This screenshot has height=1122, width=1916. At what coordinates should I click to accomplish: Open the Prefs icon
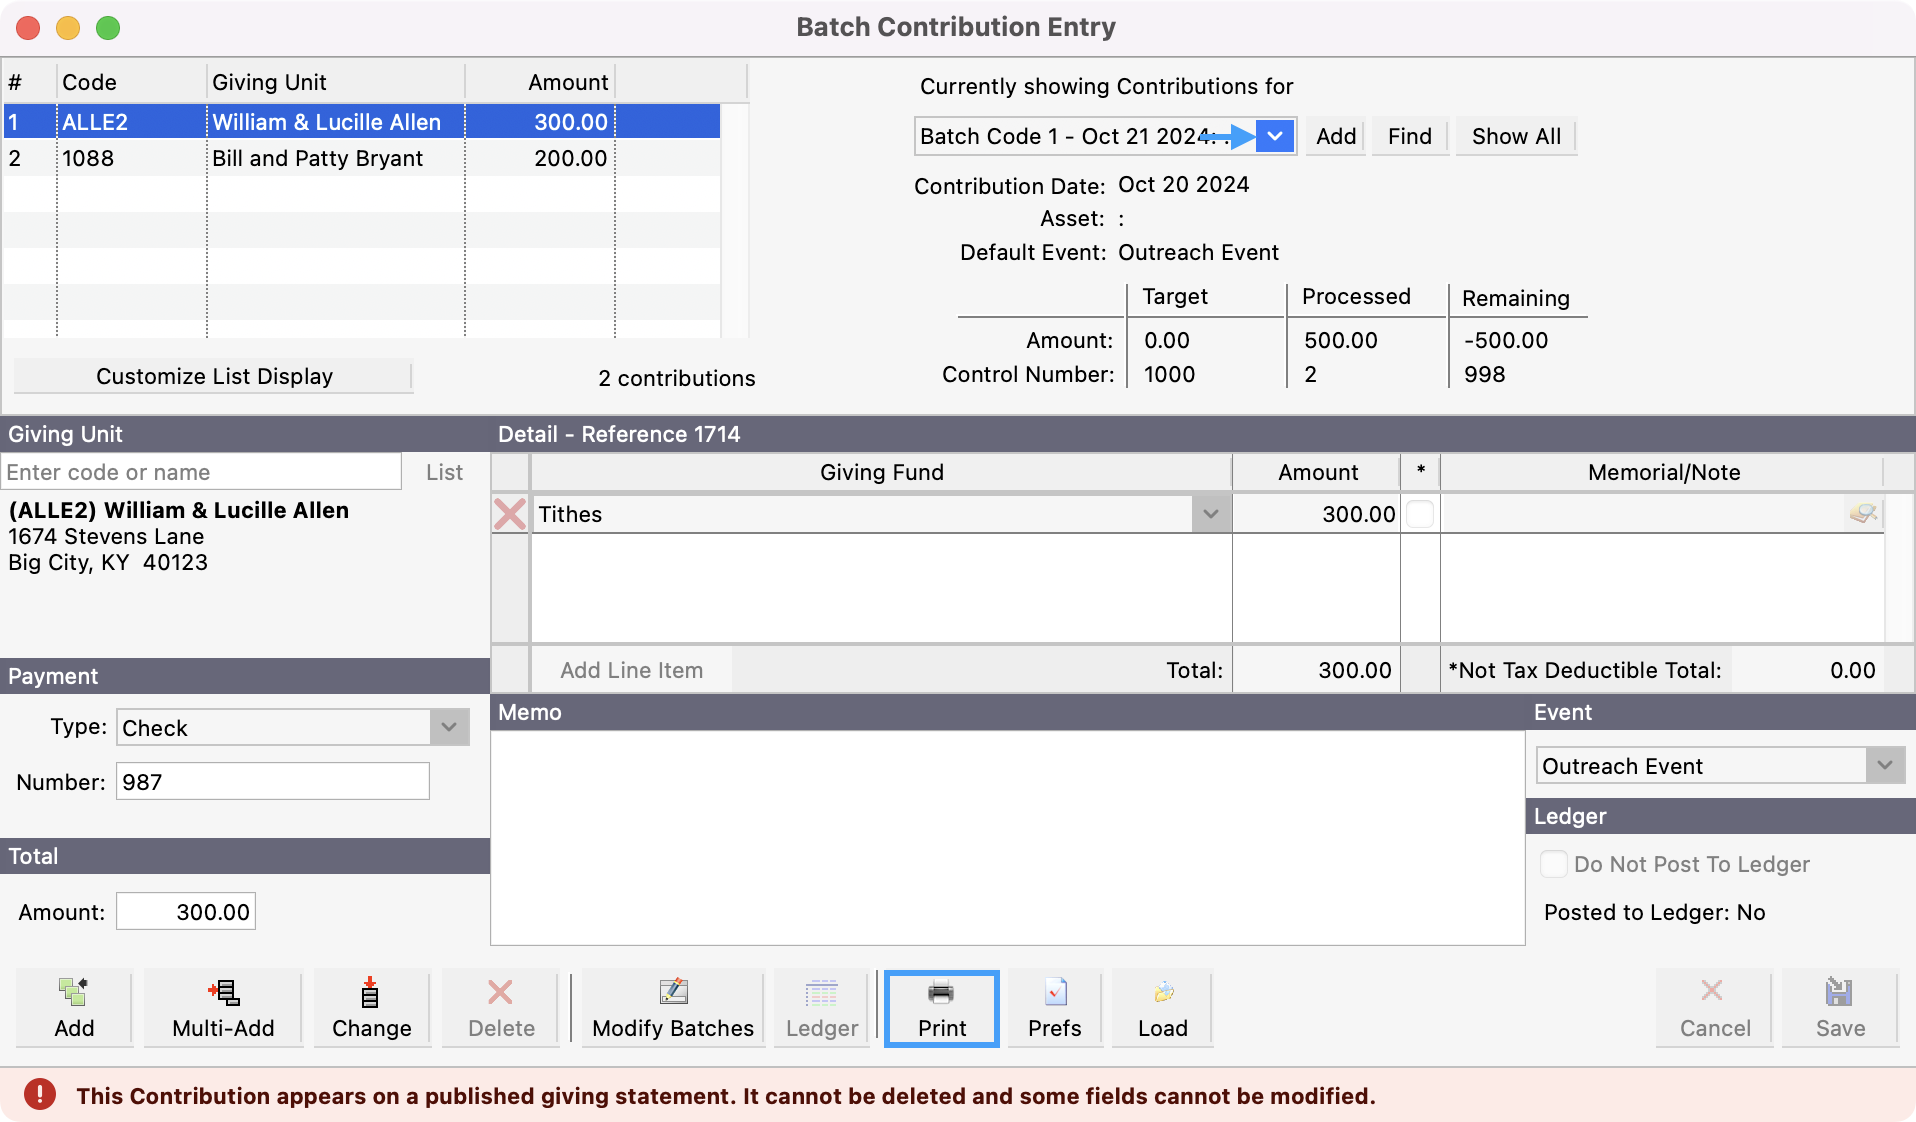coord(1053,1007)
